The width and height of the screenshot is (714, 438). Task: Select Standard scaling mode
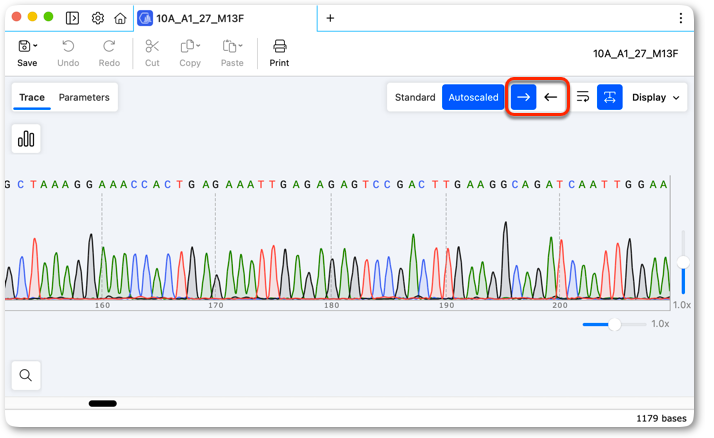click(x=415, y=97)
